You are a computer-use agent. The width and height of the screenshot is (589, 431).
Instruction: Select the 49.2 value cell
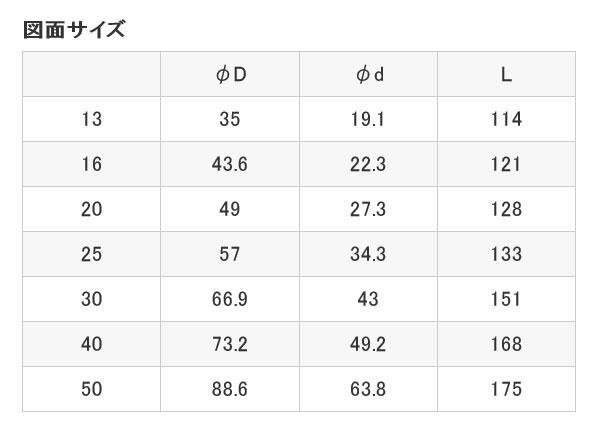point(368,344)
